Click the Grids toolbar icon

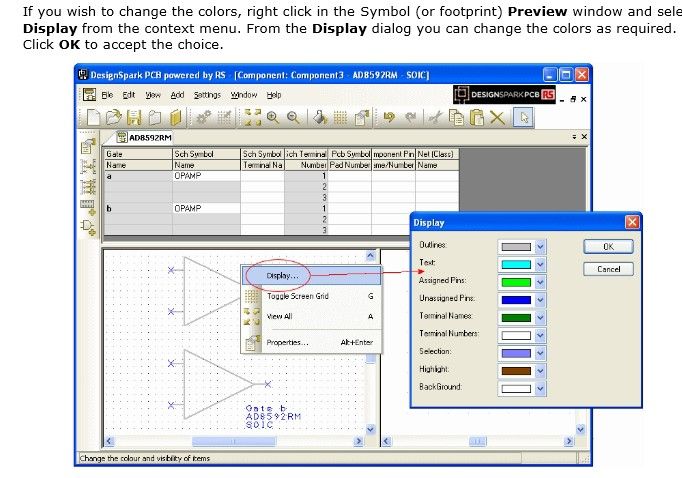click(x=340, y=117)
